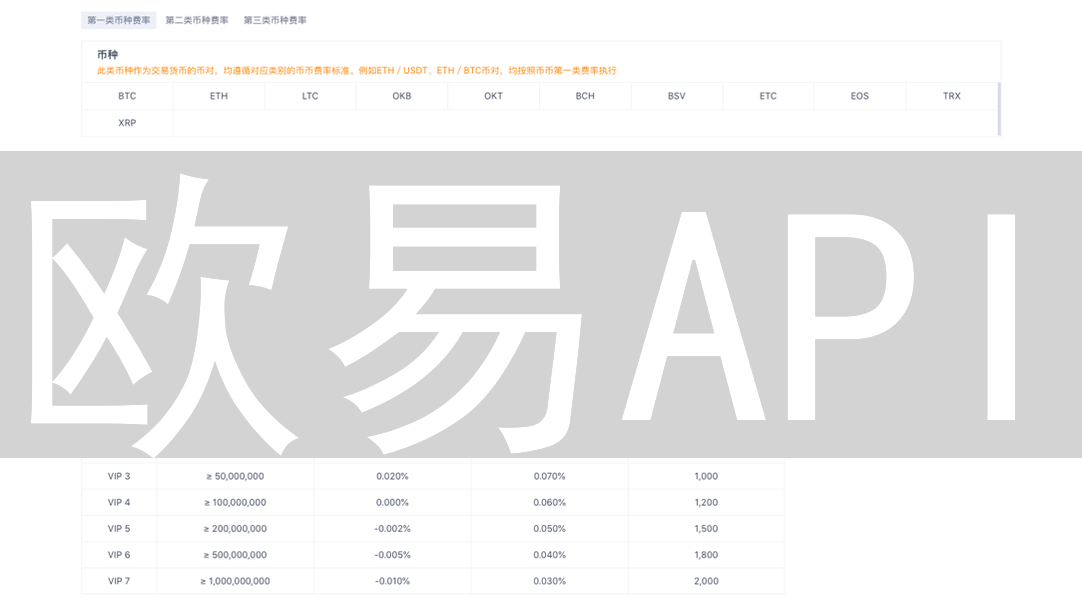Click the 0.050% taker fee value
The image size is (1082, 609).
click(549, 528)
